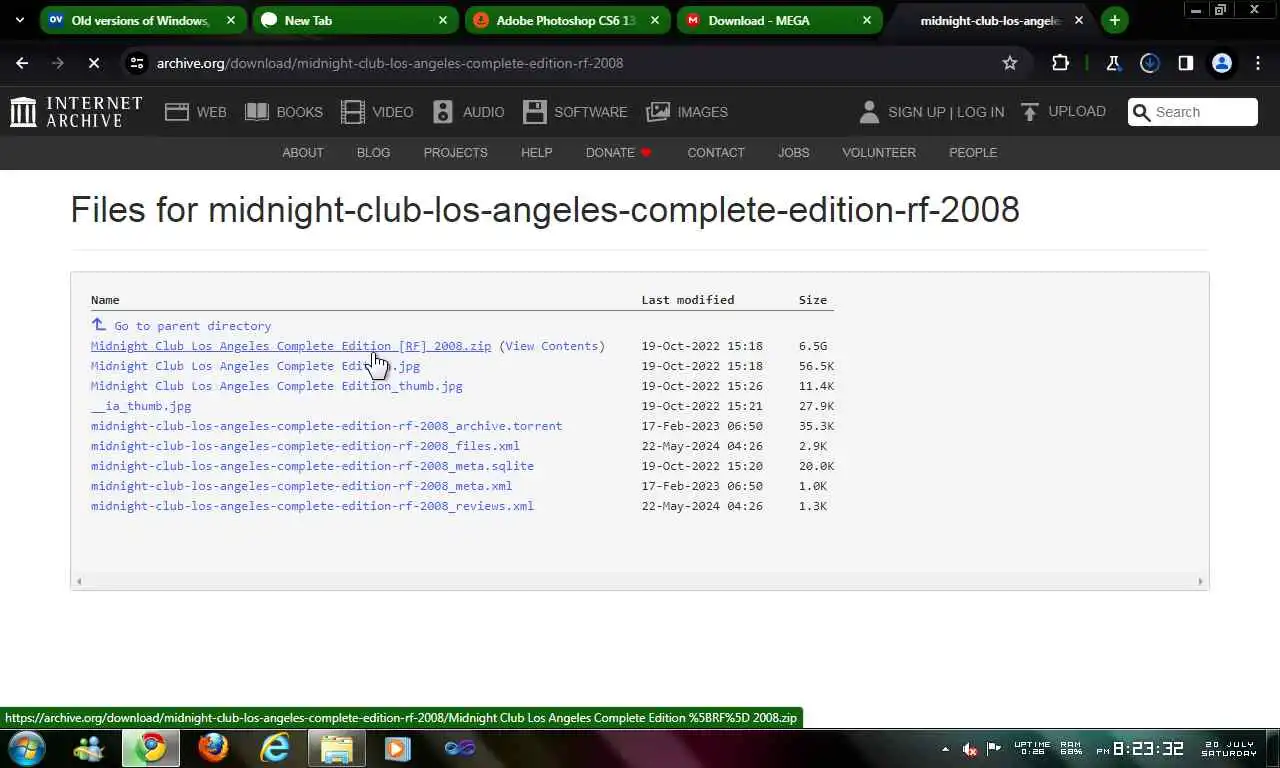The height and width of the screenshot is (768, 1280).
Task: Open HELP menu item
Action: 536,153
